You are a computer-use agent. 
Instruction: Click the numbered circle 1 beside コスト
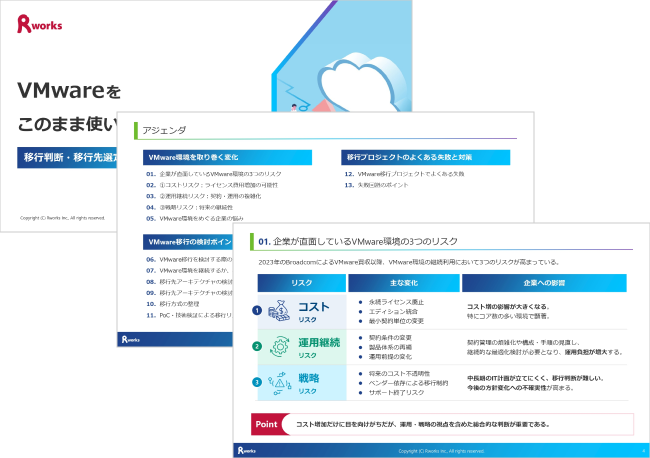(257, 310)
